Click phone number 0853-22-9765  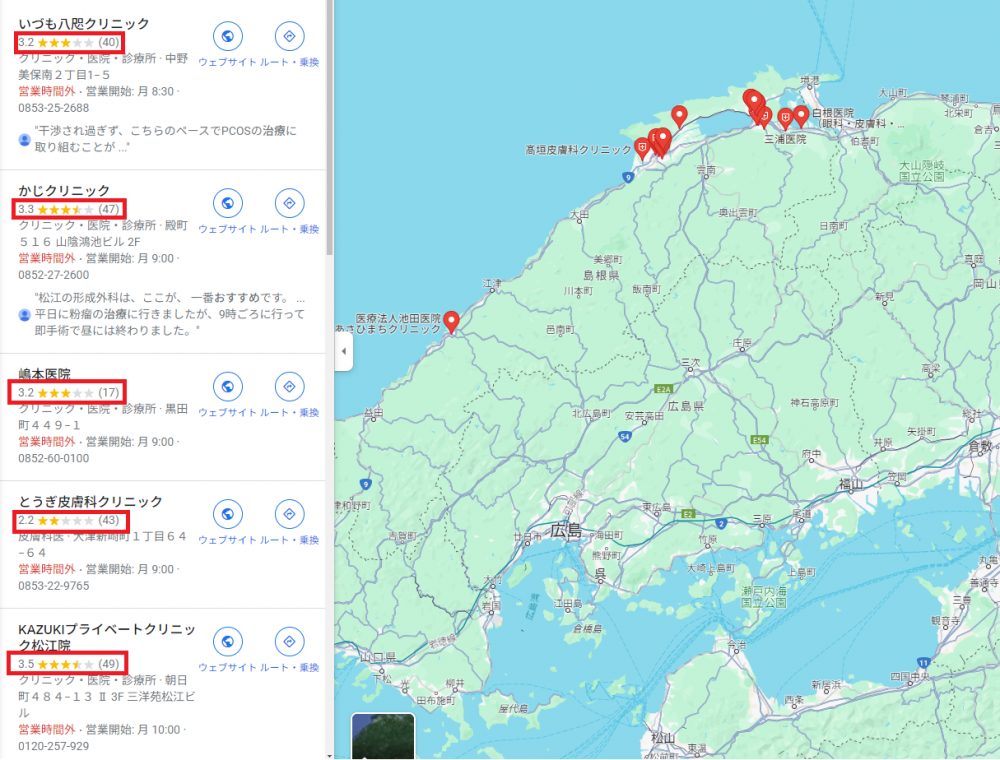pos(54,586)
